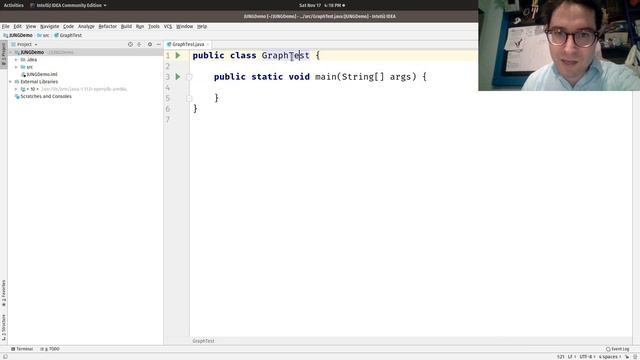Open the Run menu
The image size is (640, 360).
click(x=140, y=26)
